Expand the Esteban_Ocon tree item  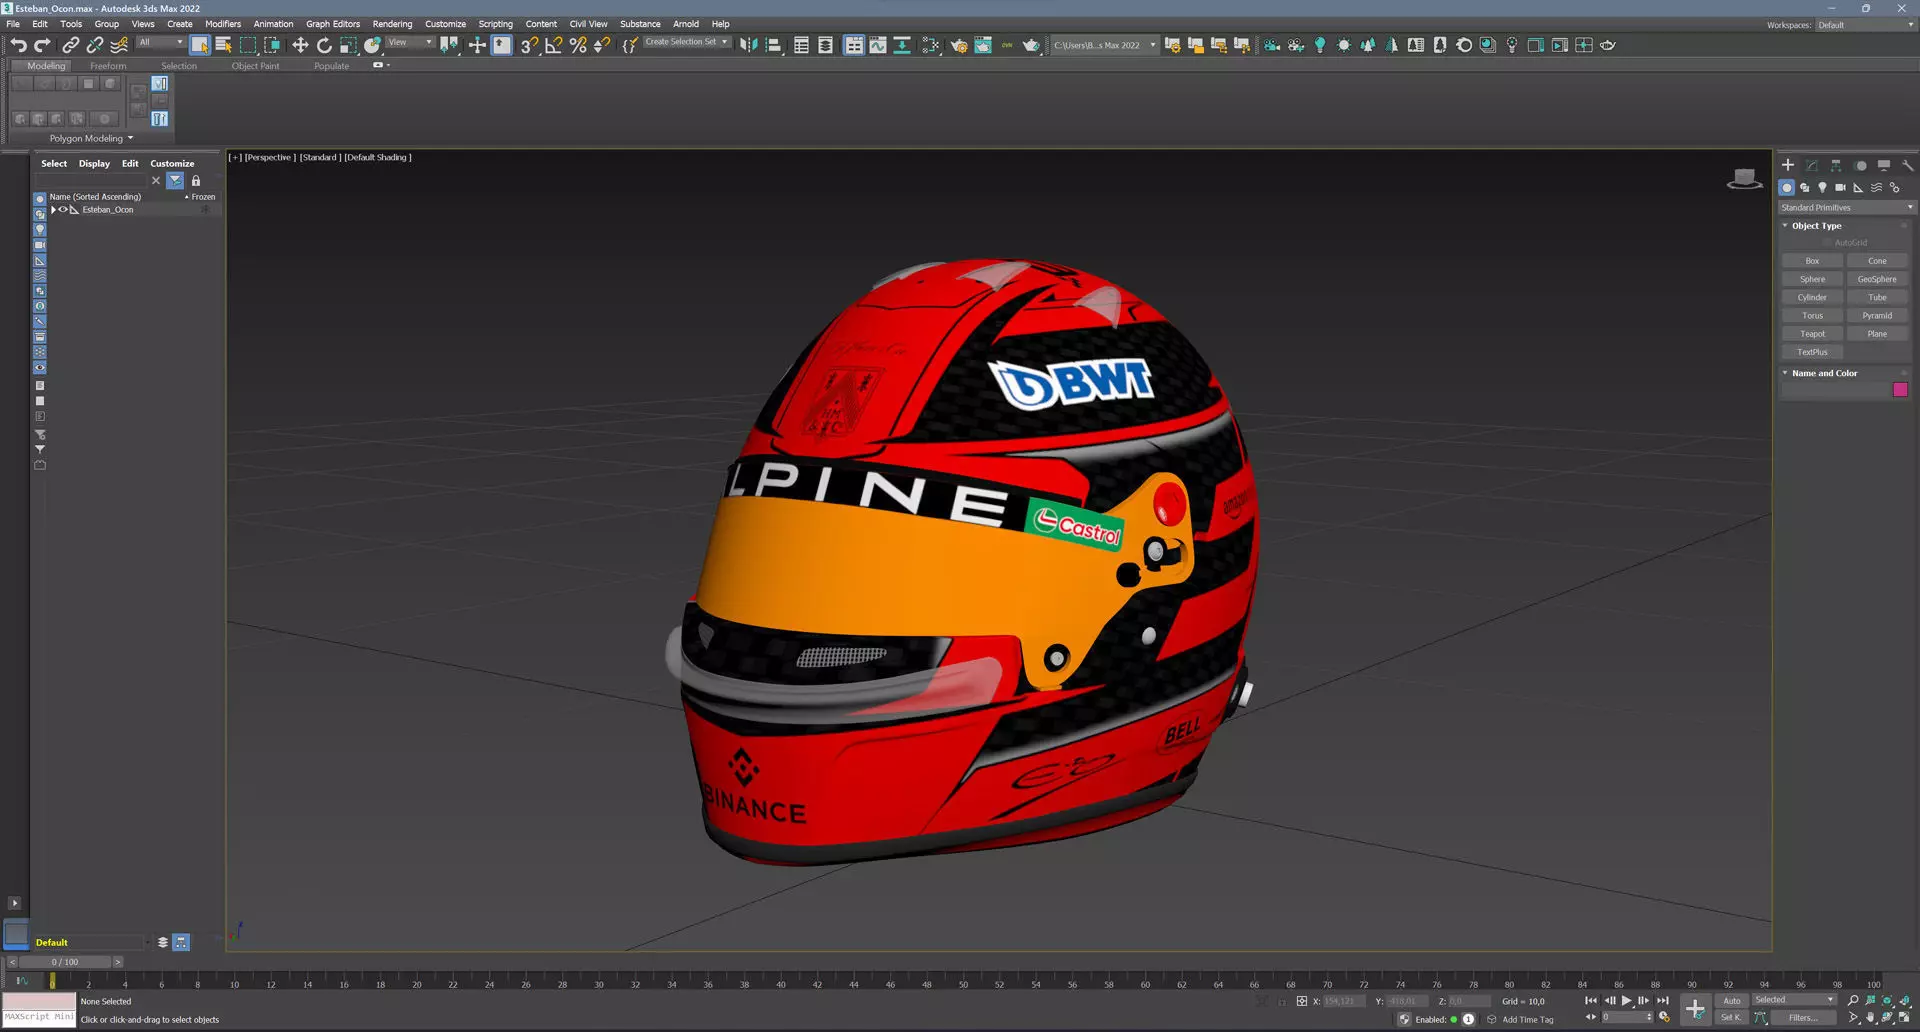click(53, 210)
